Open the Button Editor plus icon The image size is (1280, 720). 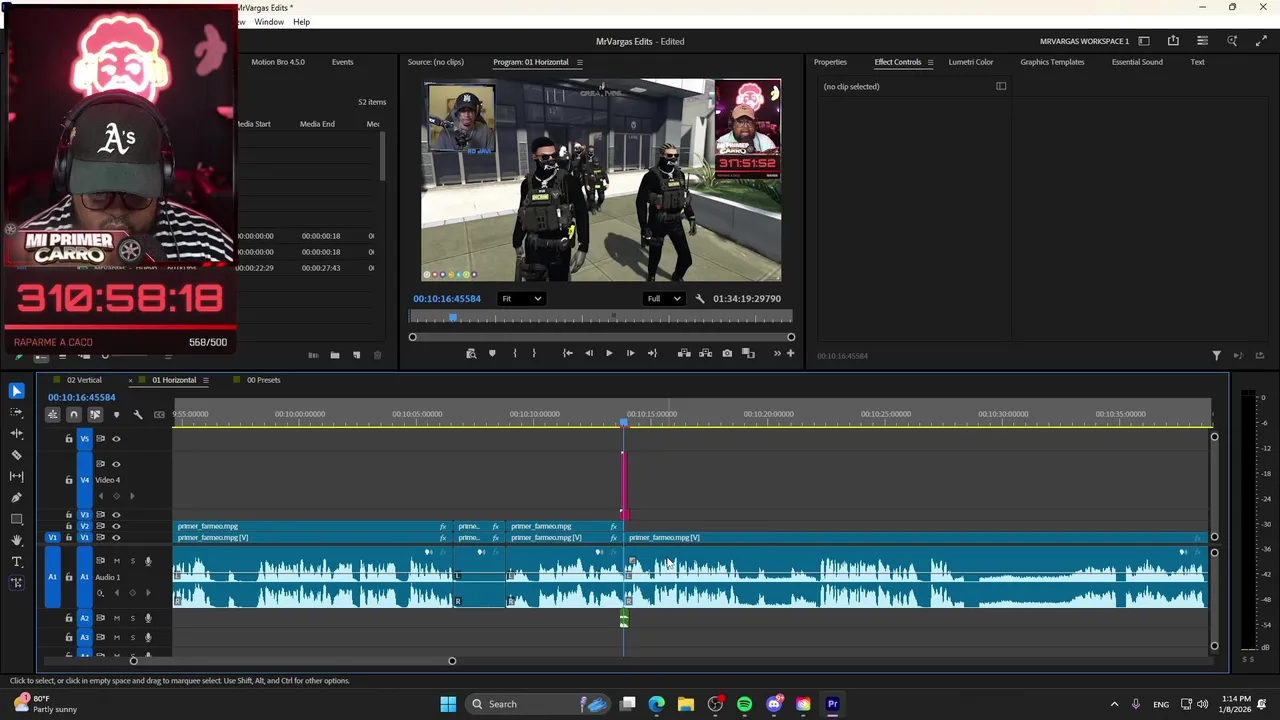coord(790,353)
